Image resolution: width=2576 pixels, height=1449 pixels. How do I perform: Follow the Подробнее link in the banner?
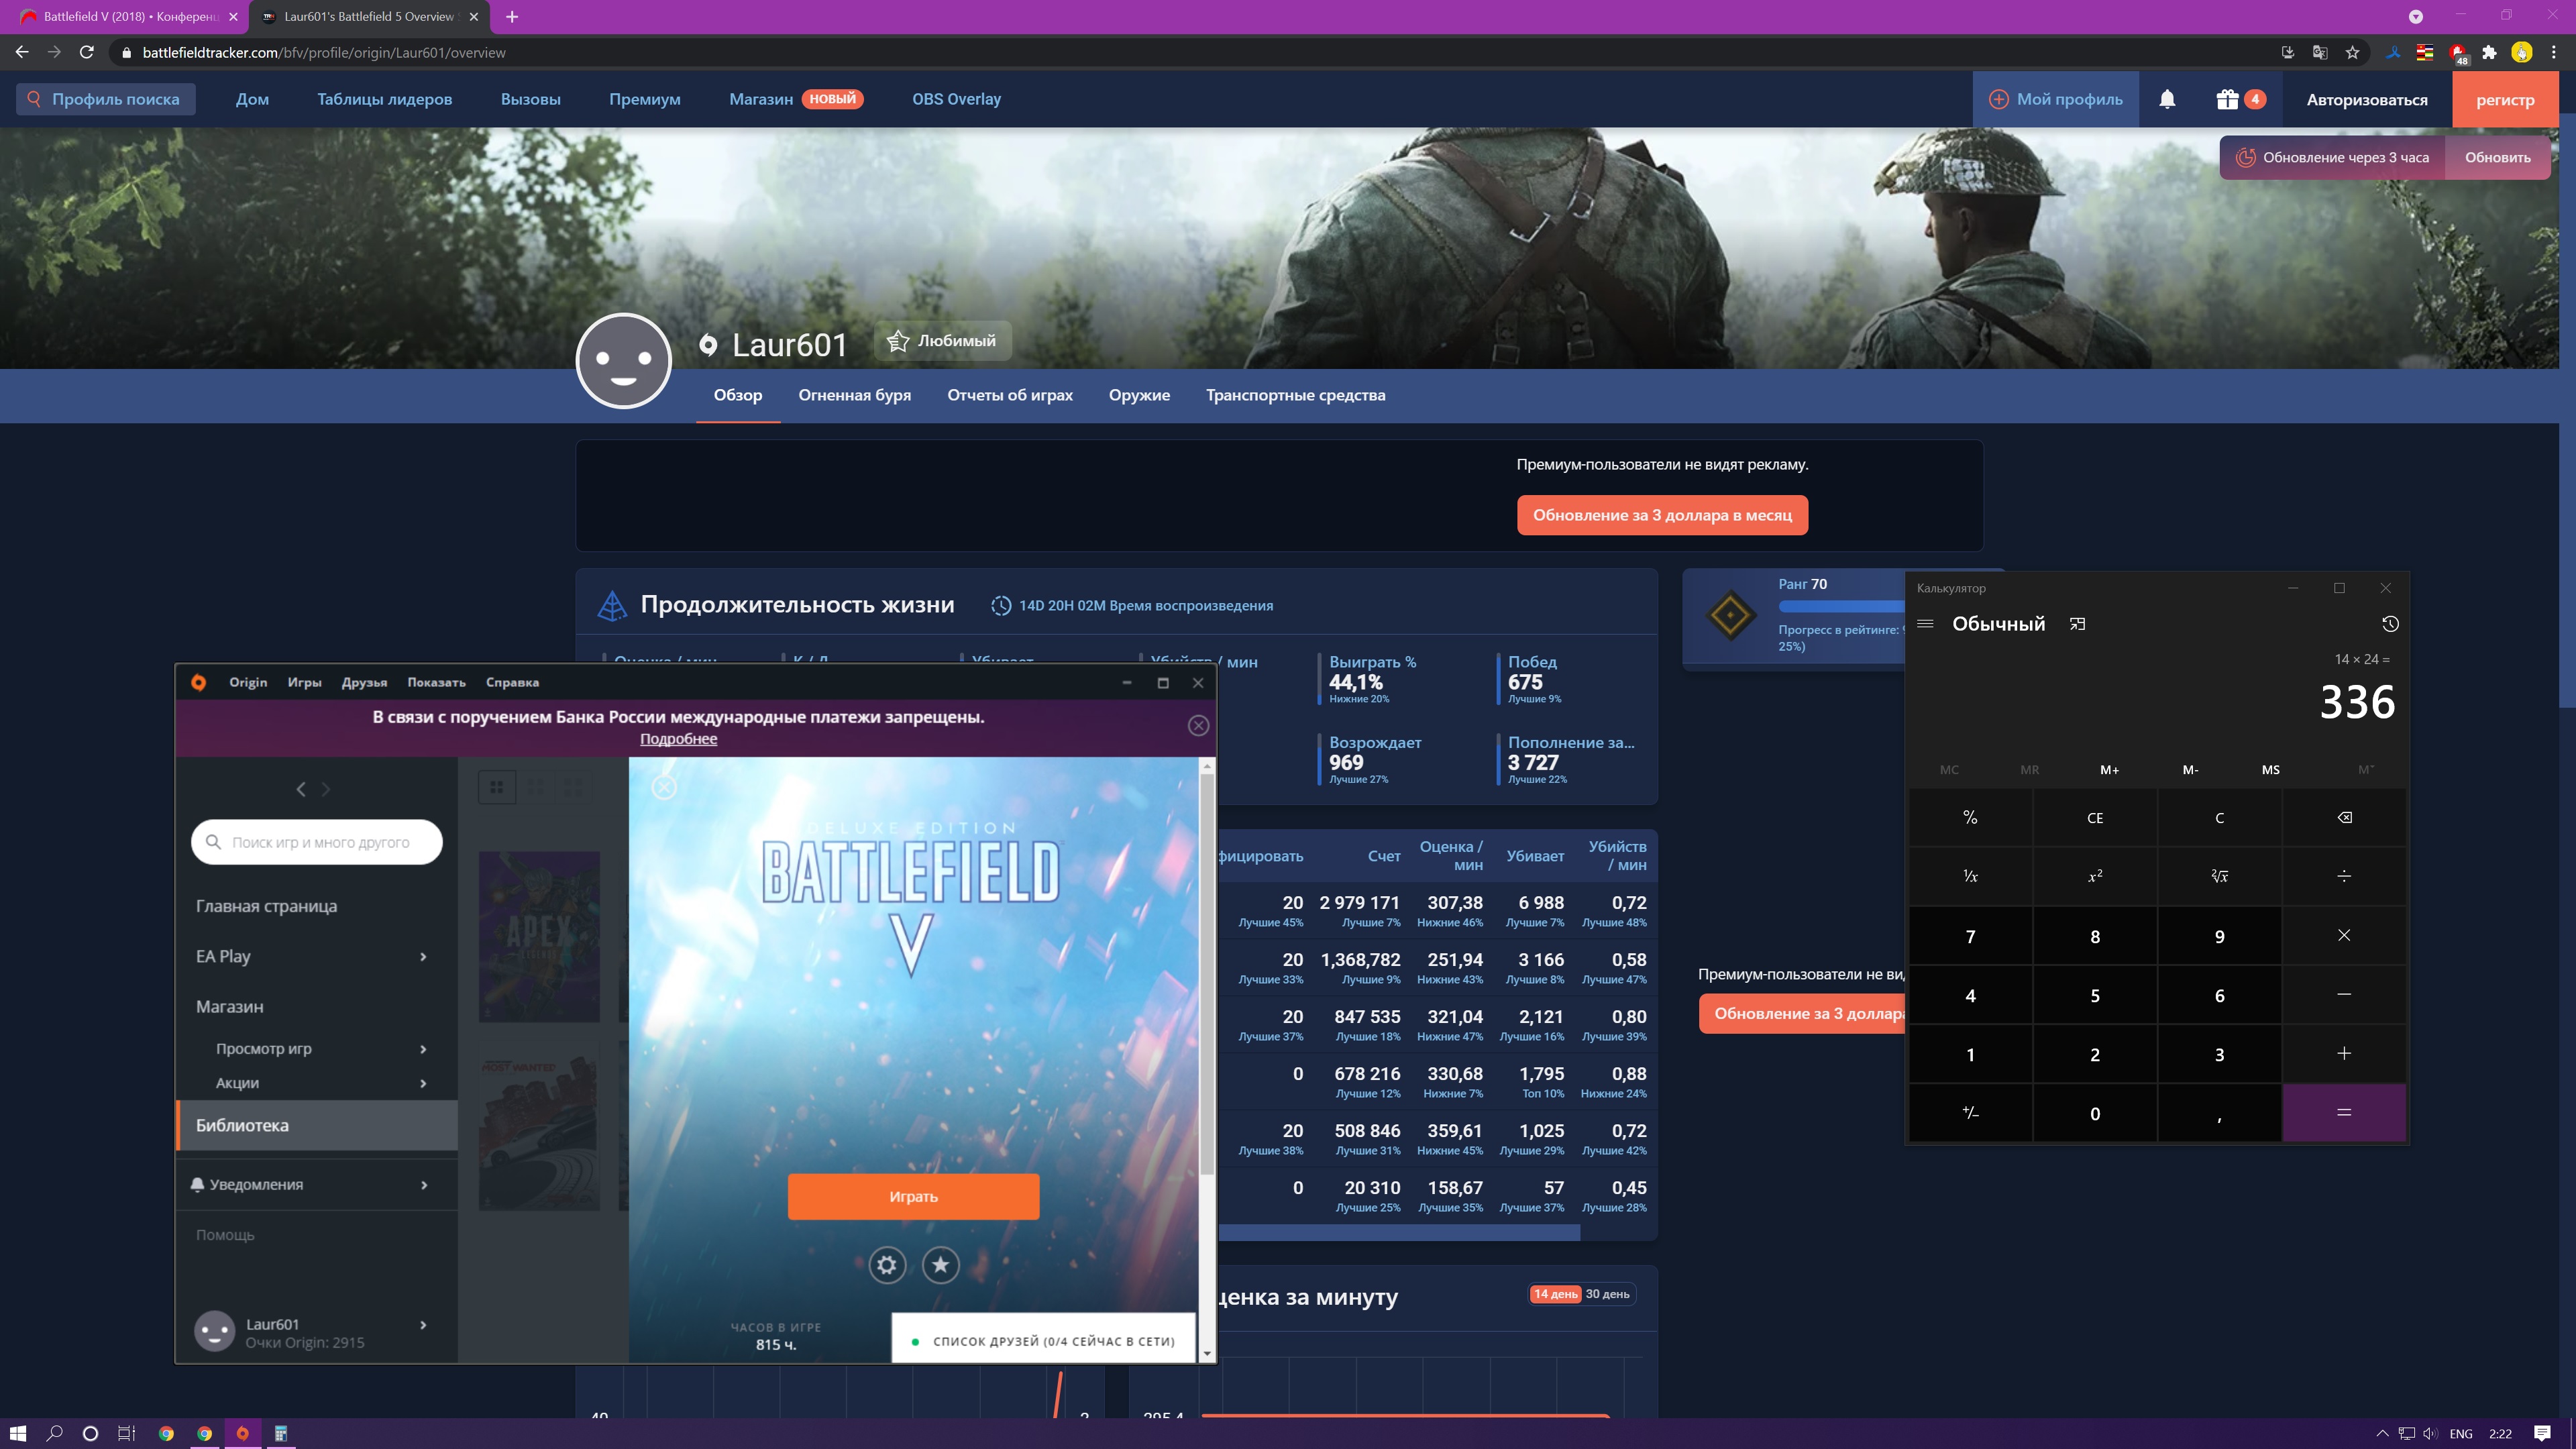pos(678,739)
